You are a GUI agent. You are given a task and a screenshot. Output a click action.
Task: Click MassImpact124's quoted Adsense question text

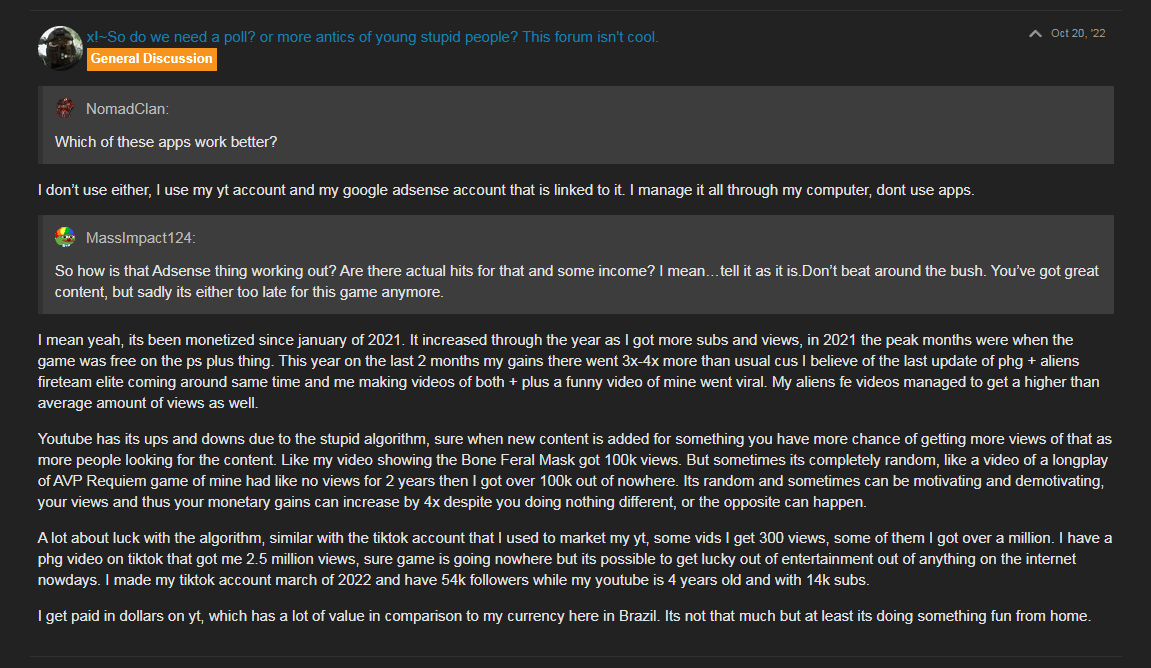576,281
